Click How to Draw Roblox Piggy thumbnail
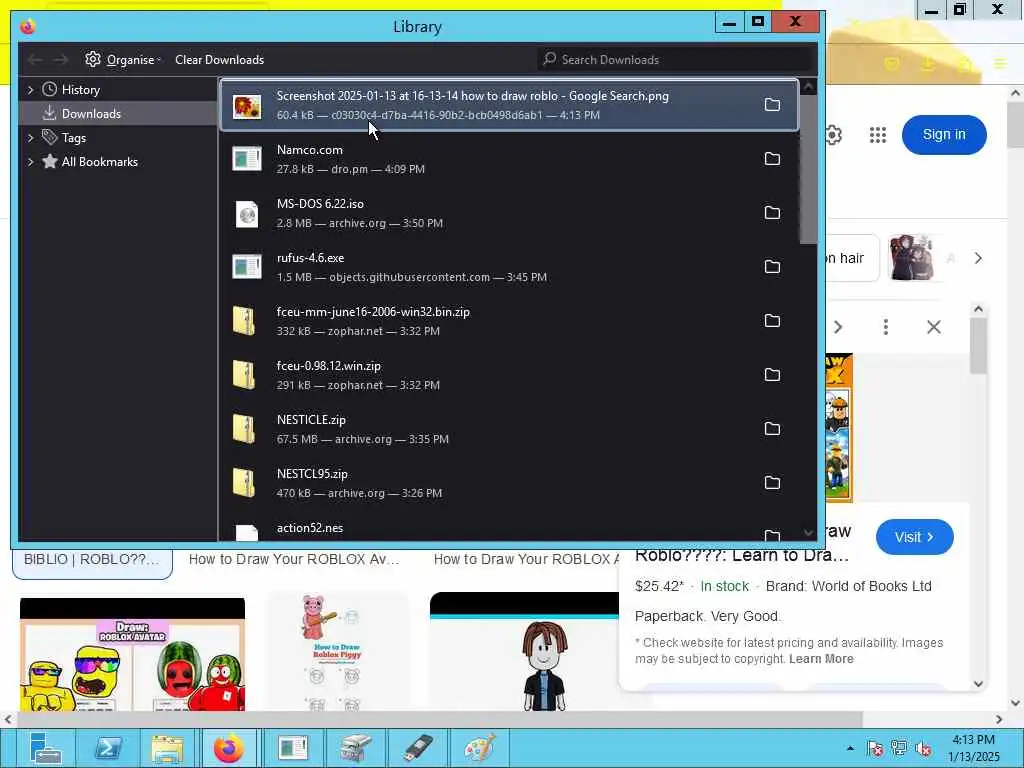This screenshot has height=768, width=1024. [337, 652]
